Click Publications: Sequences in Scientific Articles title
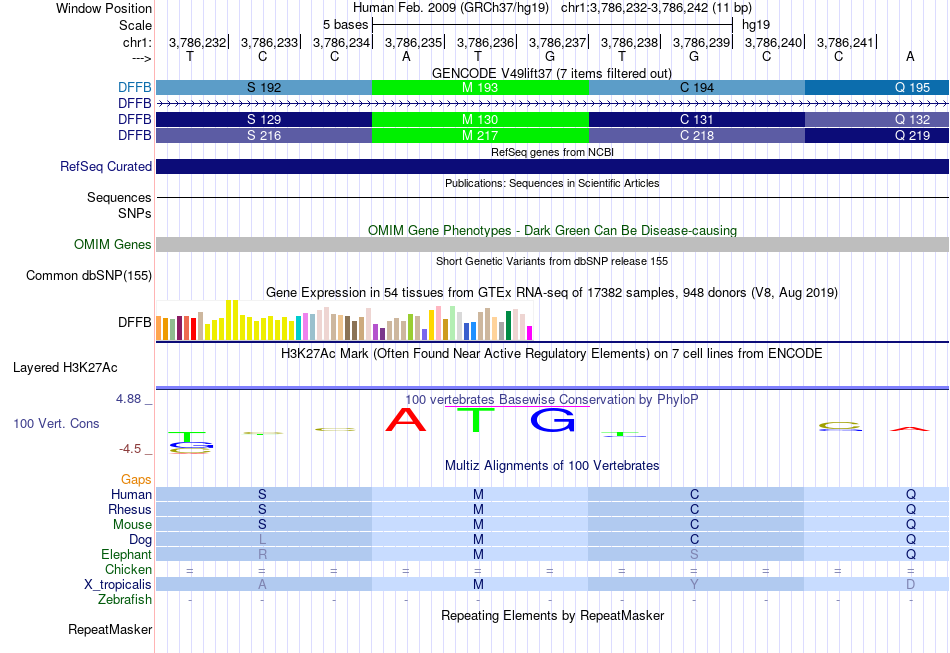The width and height of the screenshot is (950, 653). [552, 183]
